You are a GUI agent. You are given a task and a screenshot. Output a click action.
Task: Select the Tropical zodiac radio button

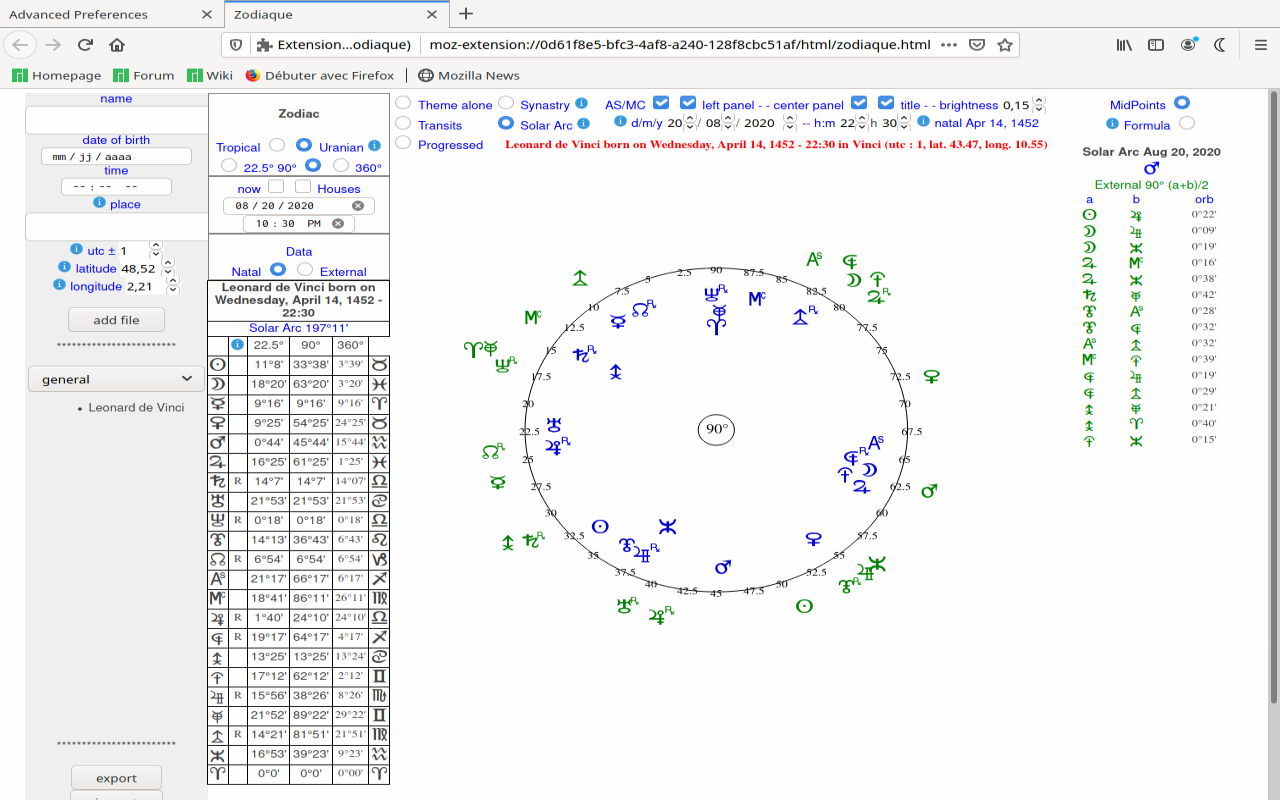277,145
